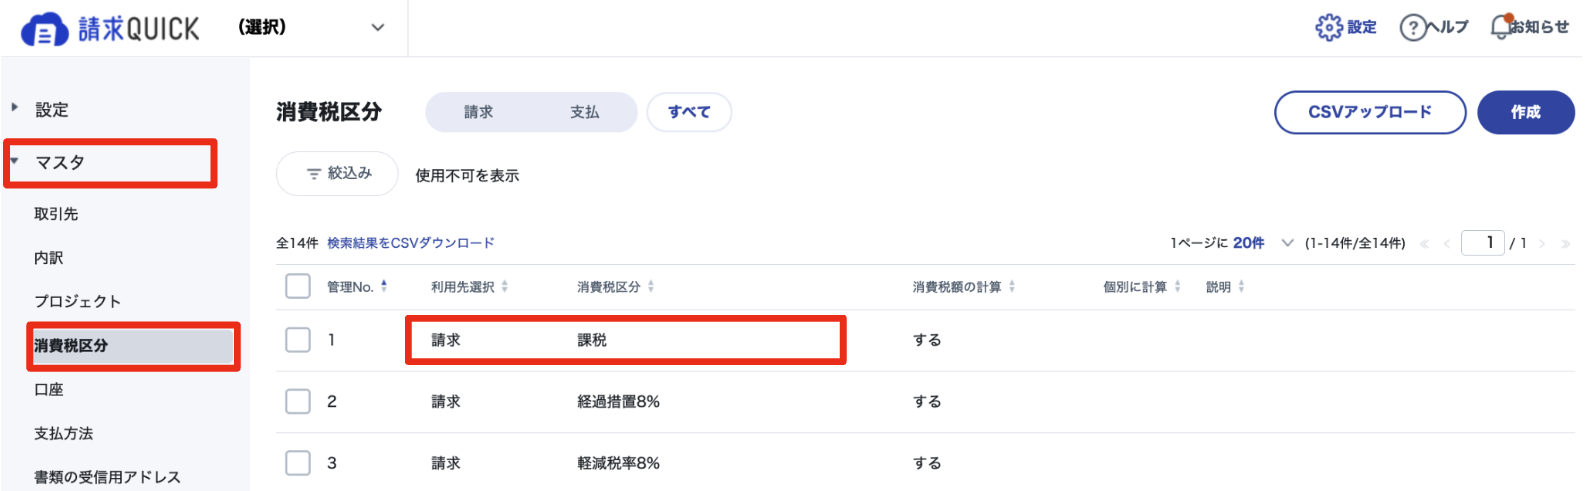The image size is (1585, 491).
Task: Tick the checkbox for row 2
Action: tap(298, 401)
